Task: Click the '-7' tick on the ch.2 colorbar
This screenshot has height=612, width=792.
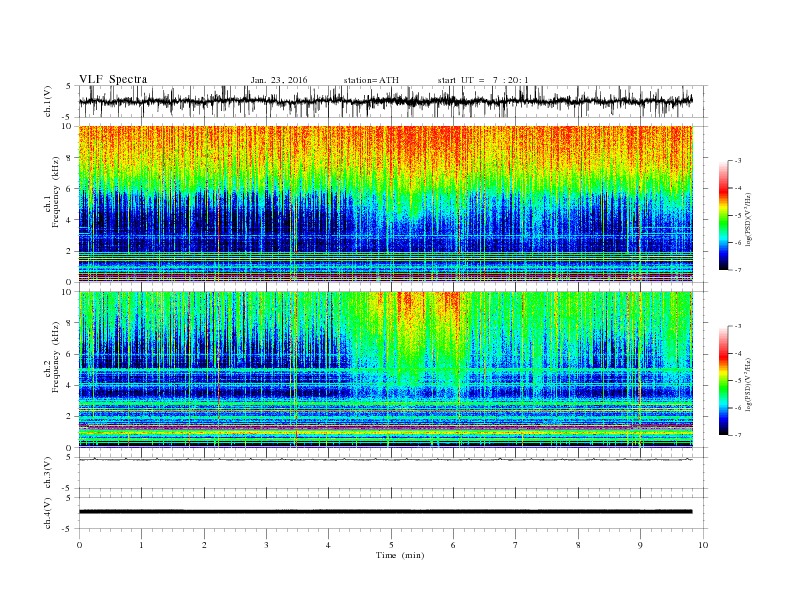Action: coord(738,435)
